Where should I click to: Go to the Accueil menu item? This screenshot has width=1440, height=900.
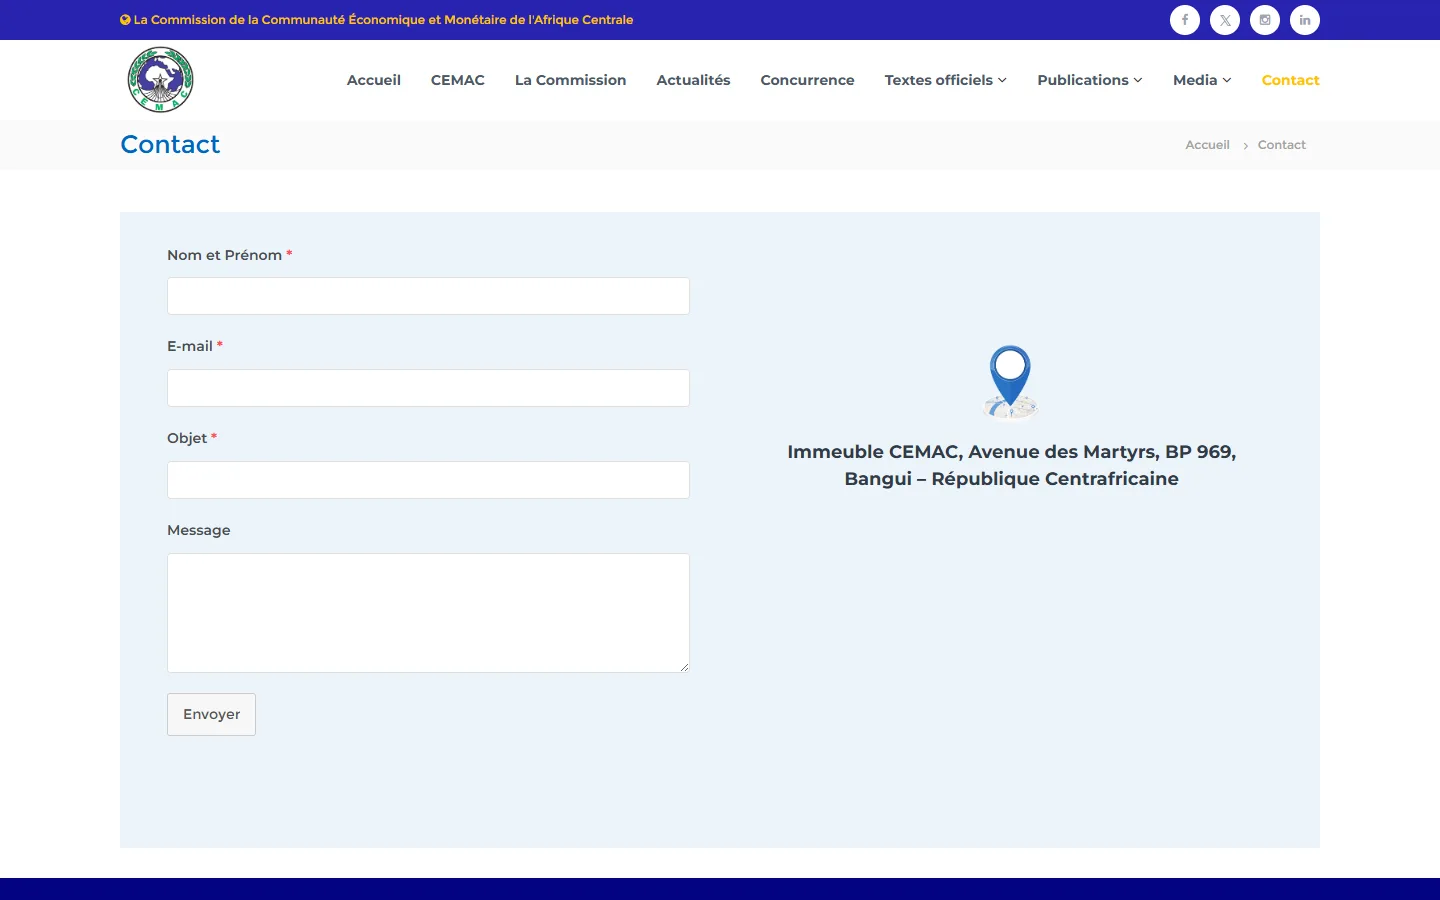pos(374,80)
